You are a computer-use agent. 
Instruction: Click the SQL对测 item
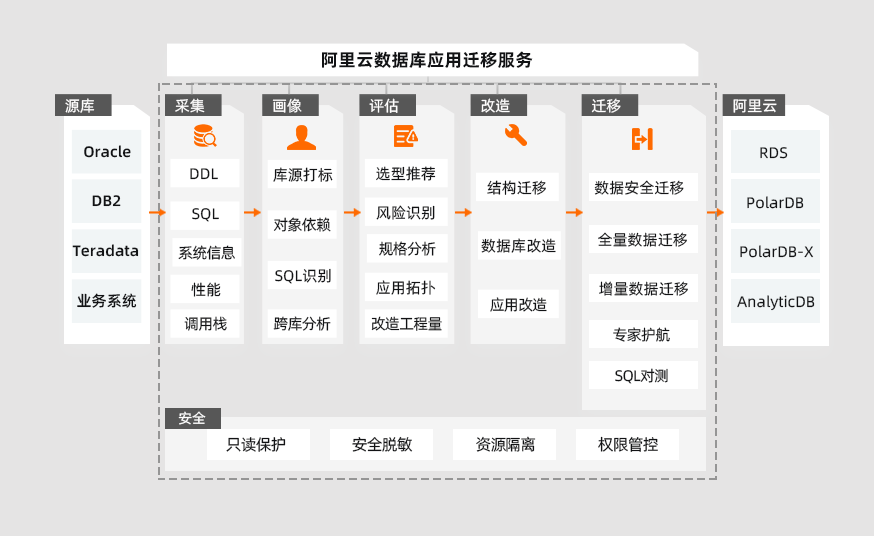click(643, 375)
